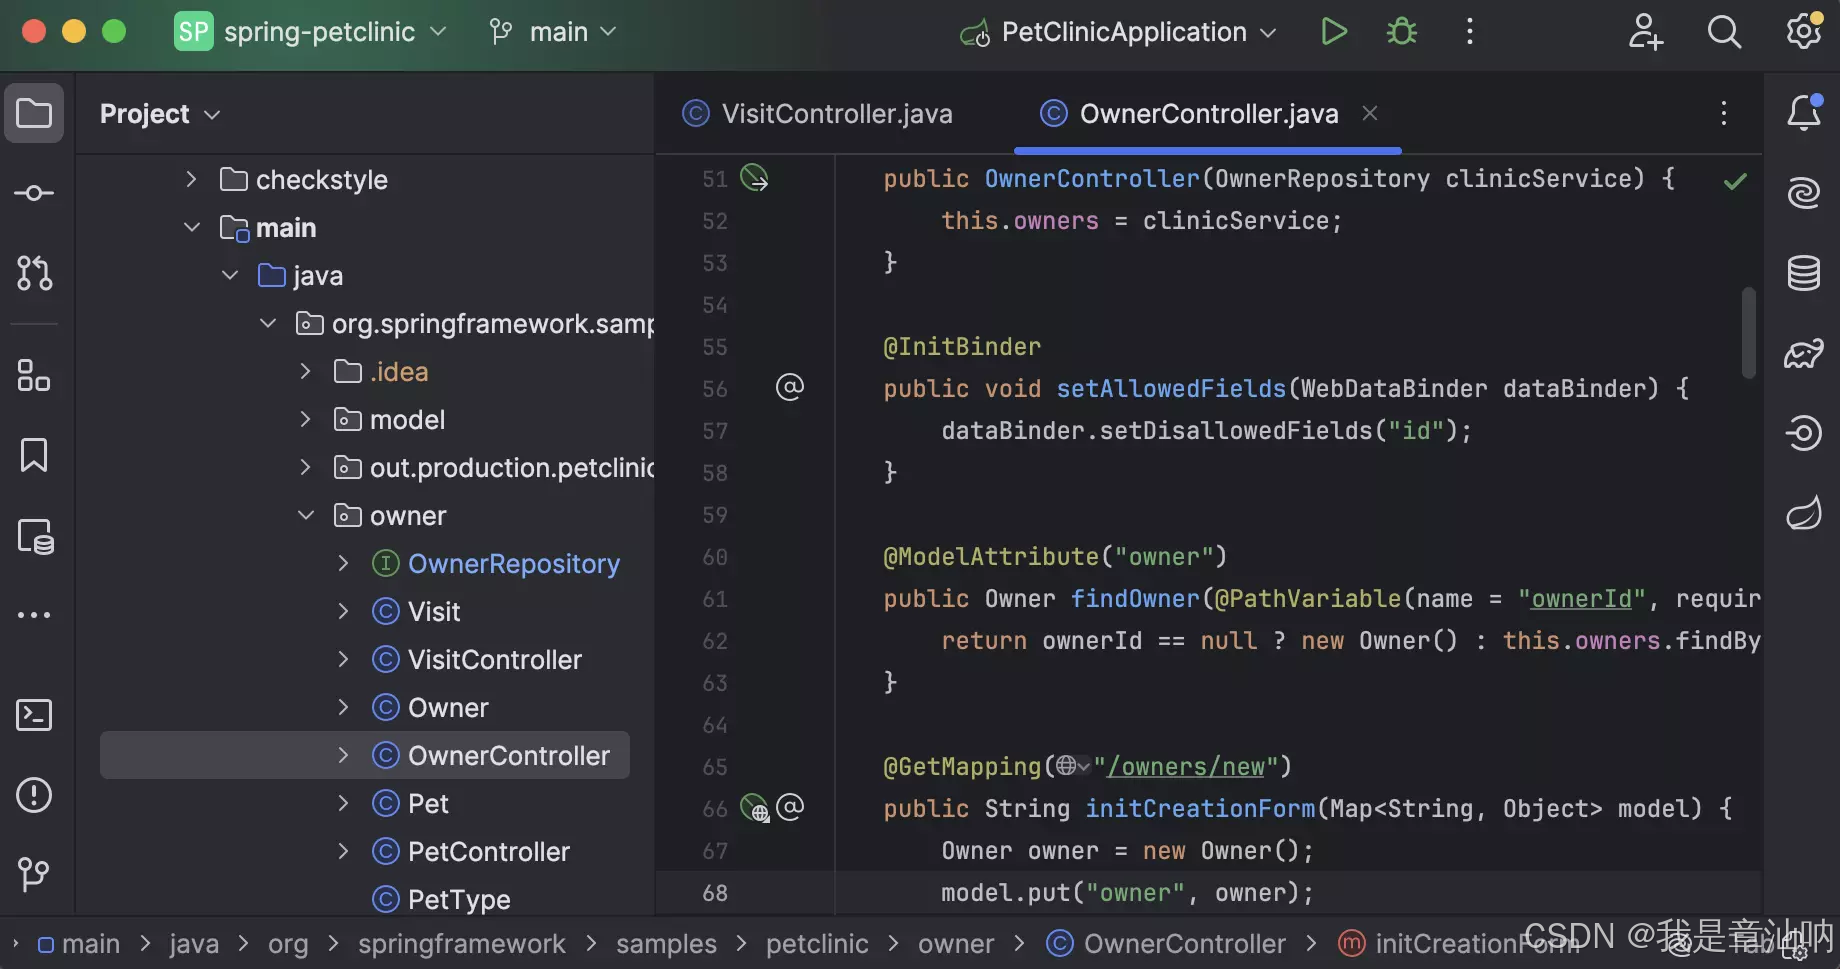
Task: Click the "/owners/new" URL link in code
Action: click(x=1186, y=766)
